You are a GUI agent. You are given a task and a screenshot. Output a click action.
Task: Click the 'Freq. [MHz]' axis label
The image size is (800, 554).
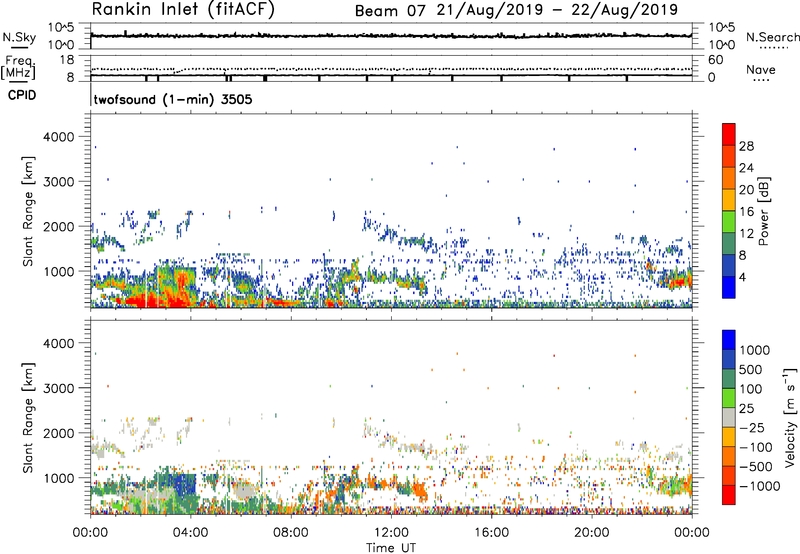(x=18, y=67)
